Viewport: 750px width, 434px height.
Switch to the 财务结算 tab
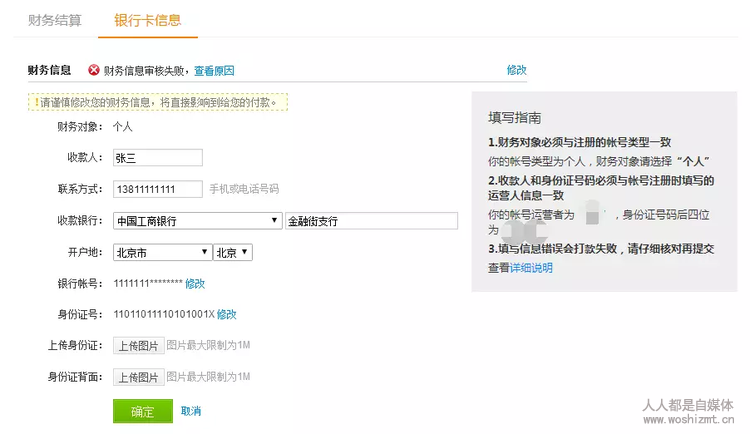coord(55,19)
